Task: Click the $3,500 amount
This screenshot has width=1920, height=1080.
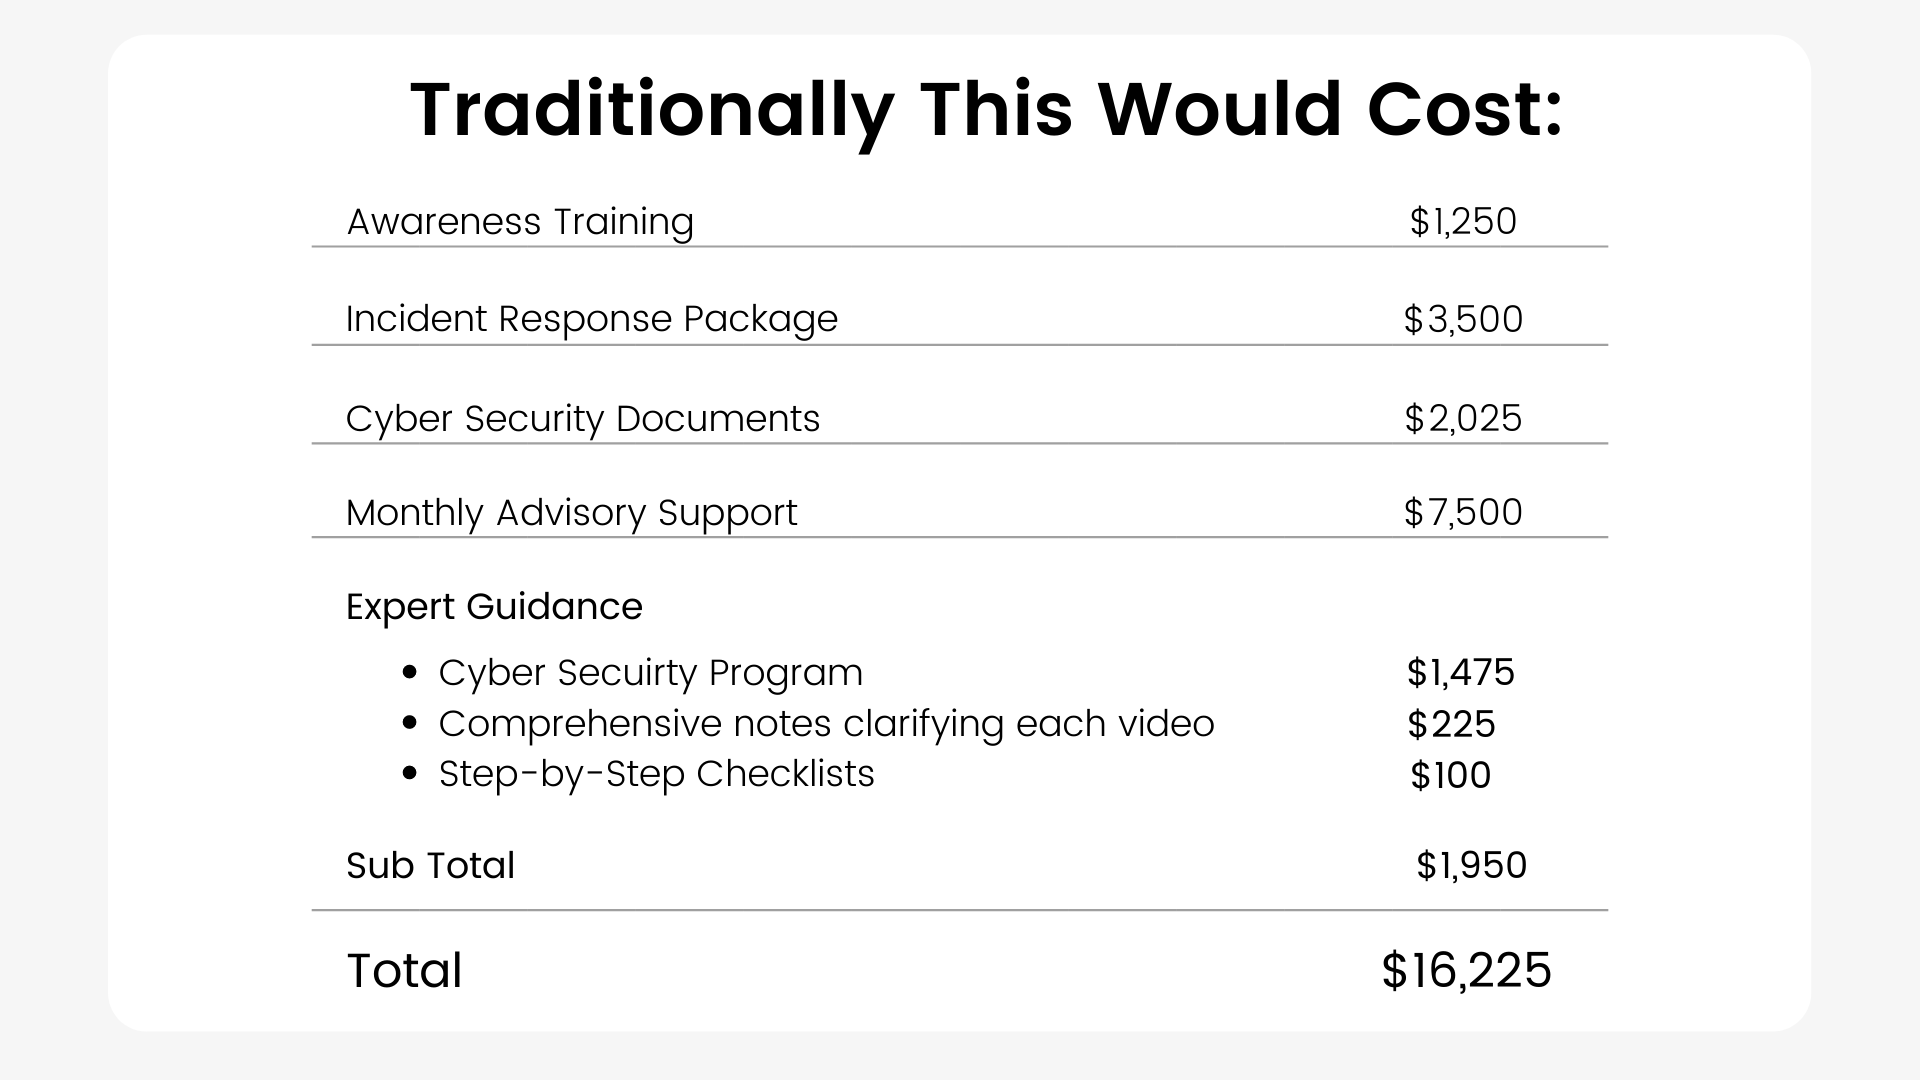Action: click(1463, 320)
